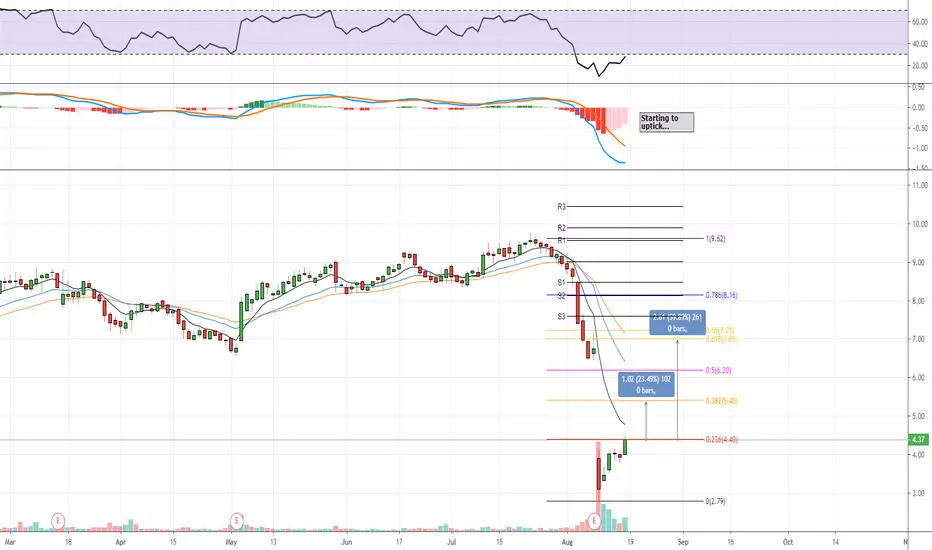Click the Fibonacci level label 0.382(5.40)
Viewport: 932px width, 550px height.
coord(722,401)
